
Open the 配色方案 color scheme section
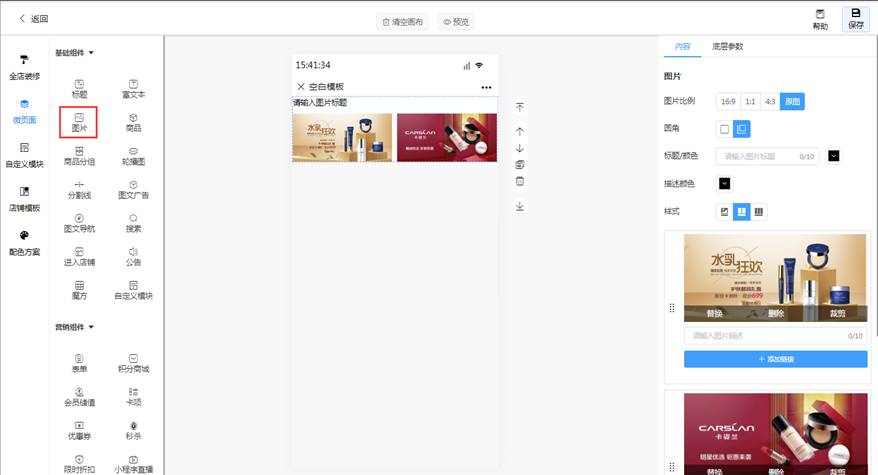coord(24,243)
